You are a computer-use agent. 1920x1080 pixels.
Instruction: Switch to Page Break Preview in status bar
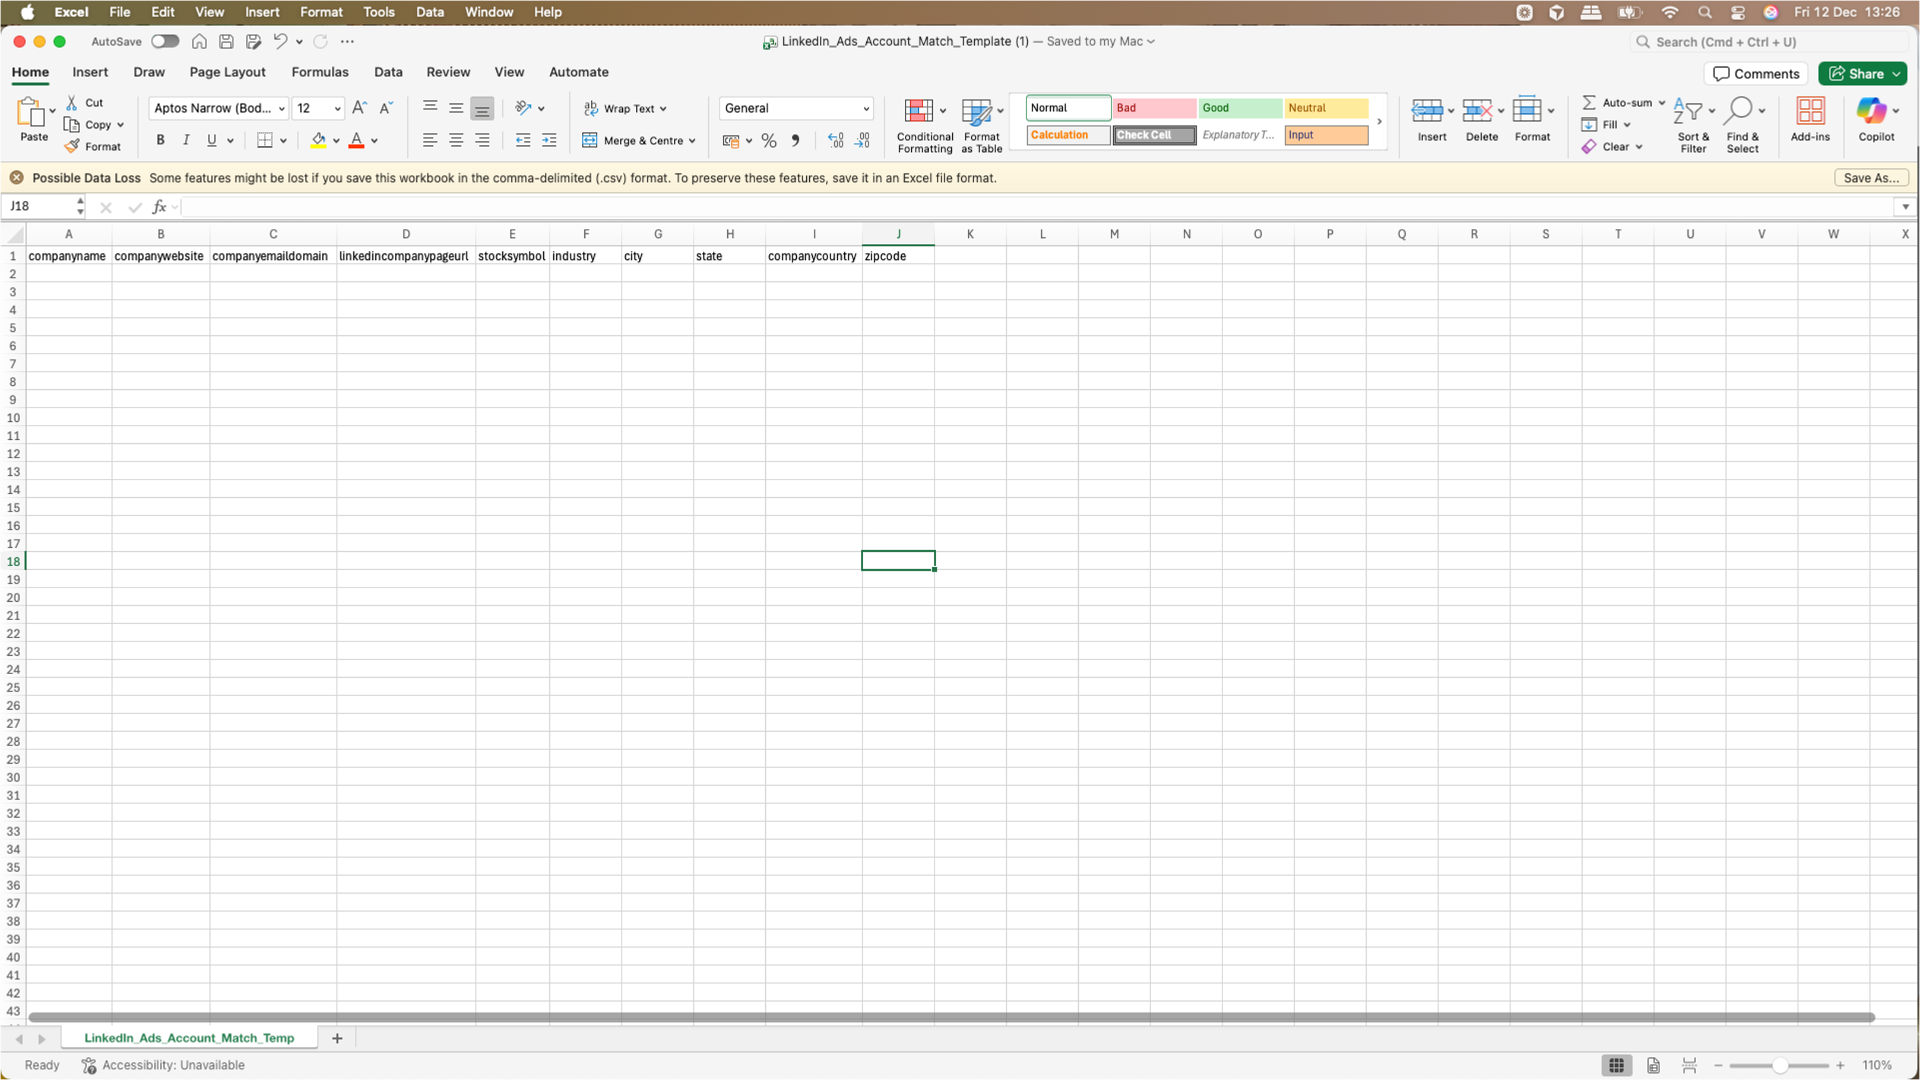[x=1689, y=1066]
